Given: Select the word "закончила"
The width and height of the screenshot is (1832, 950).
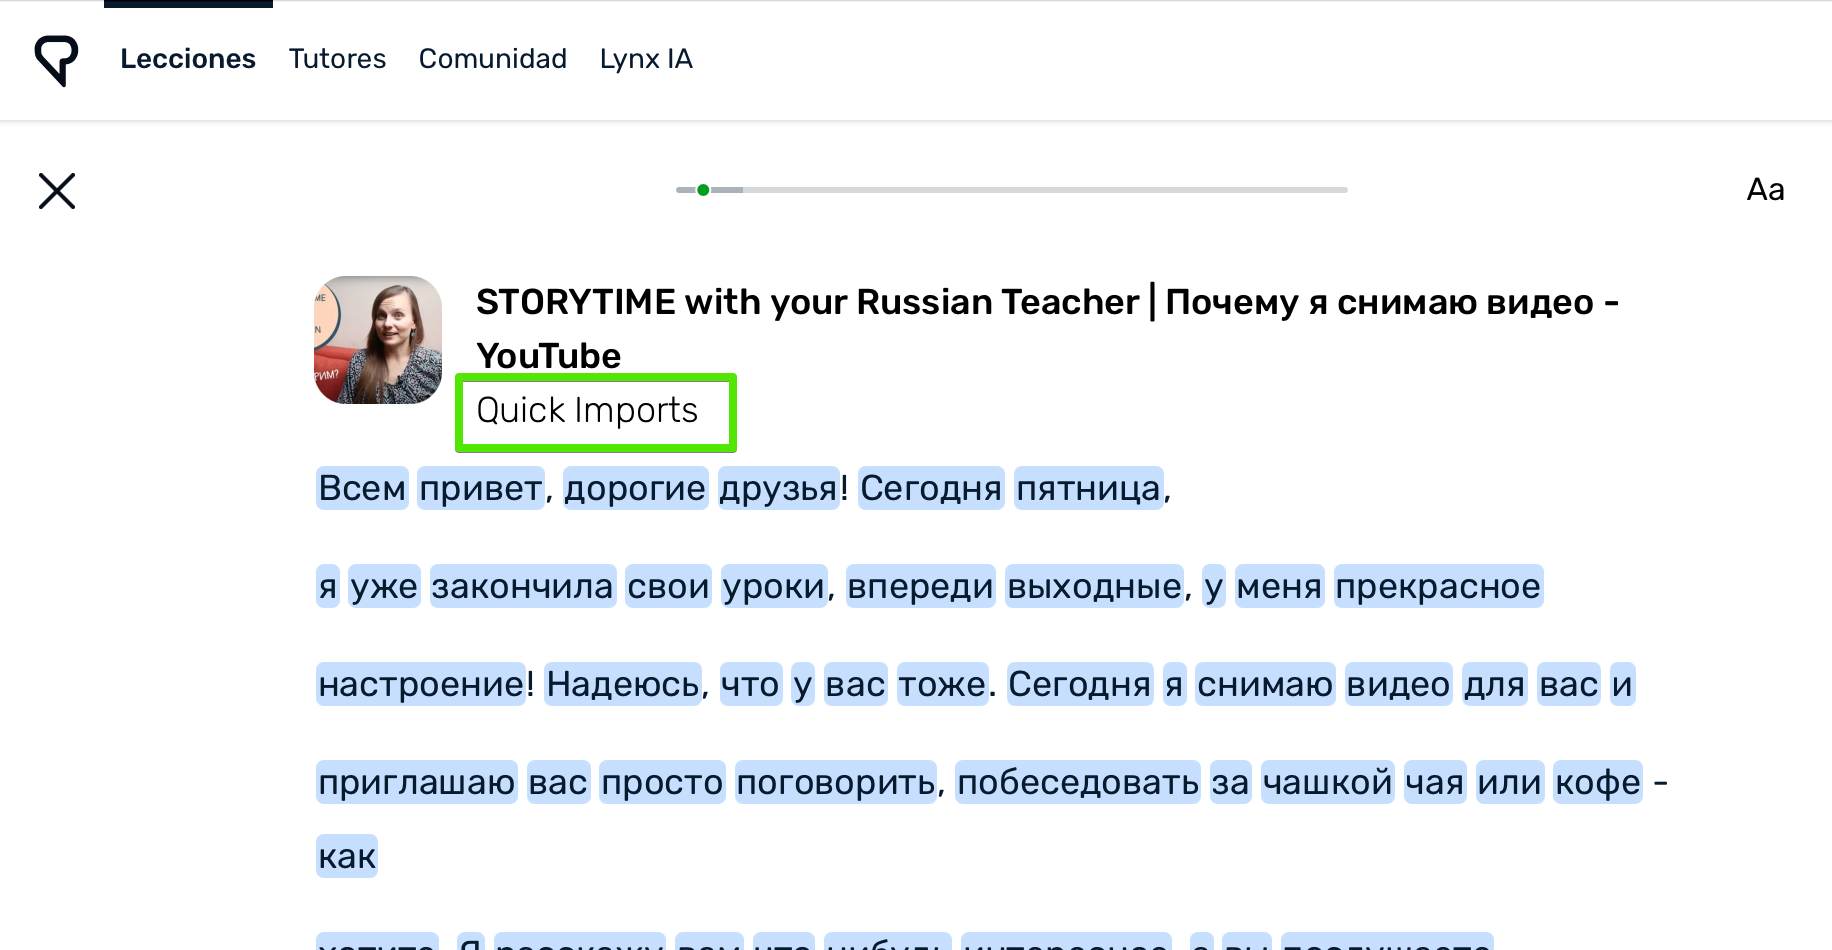Looking at the screenshot, I should click(522, 586).
